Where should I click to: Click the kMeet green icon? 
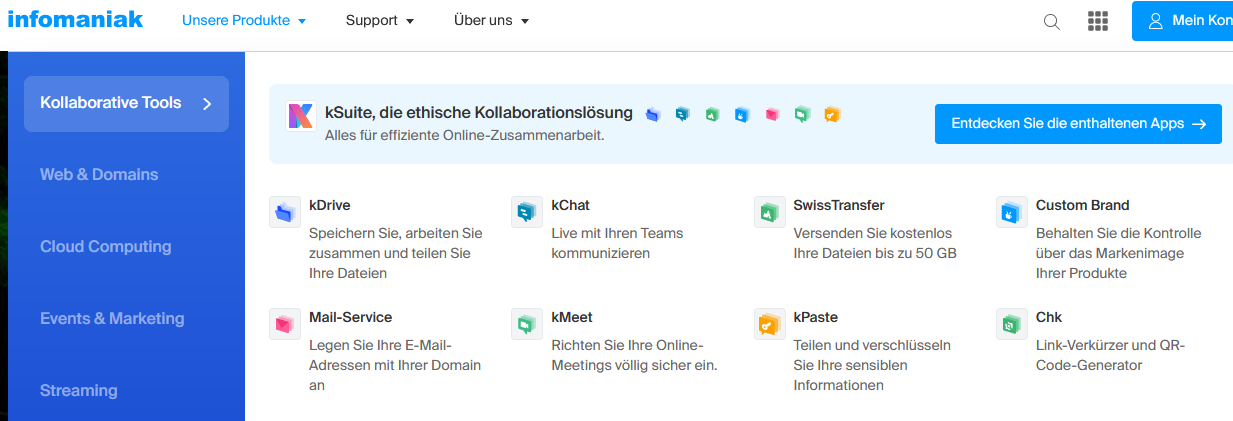527,324
